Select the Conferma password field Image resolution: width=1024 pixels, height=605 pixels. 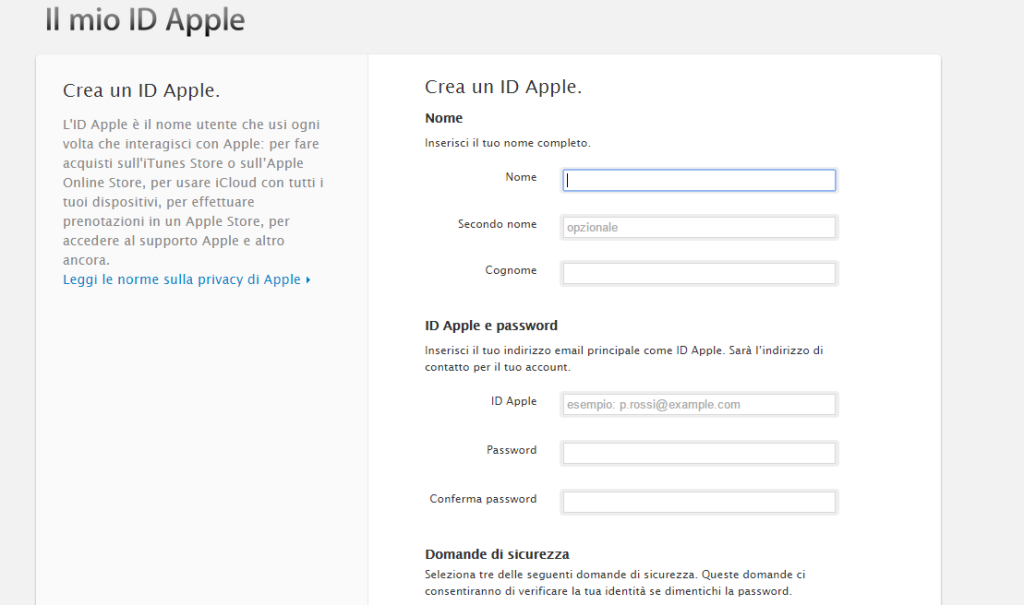698,501
